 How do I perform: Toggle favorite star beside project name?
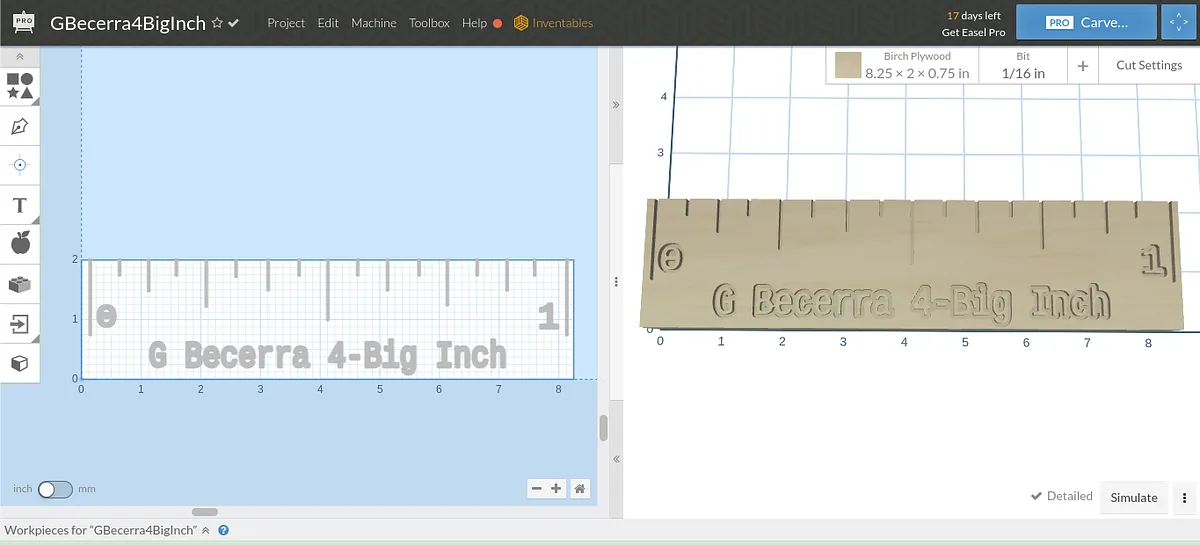(x=216, y=23)
